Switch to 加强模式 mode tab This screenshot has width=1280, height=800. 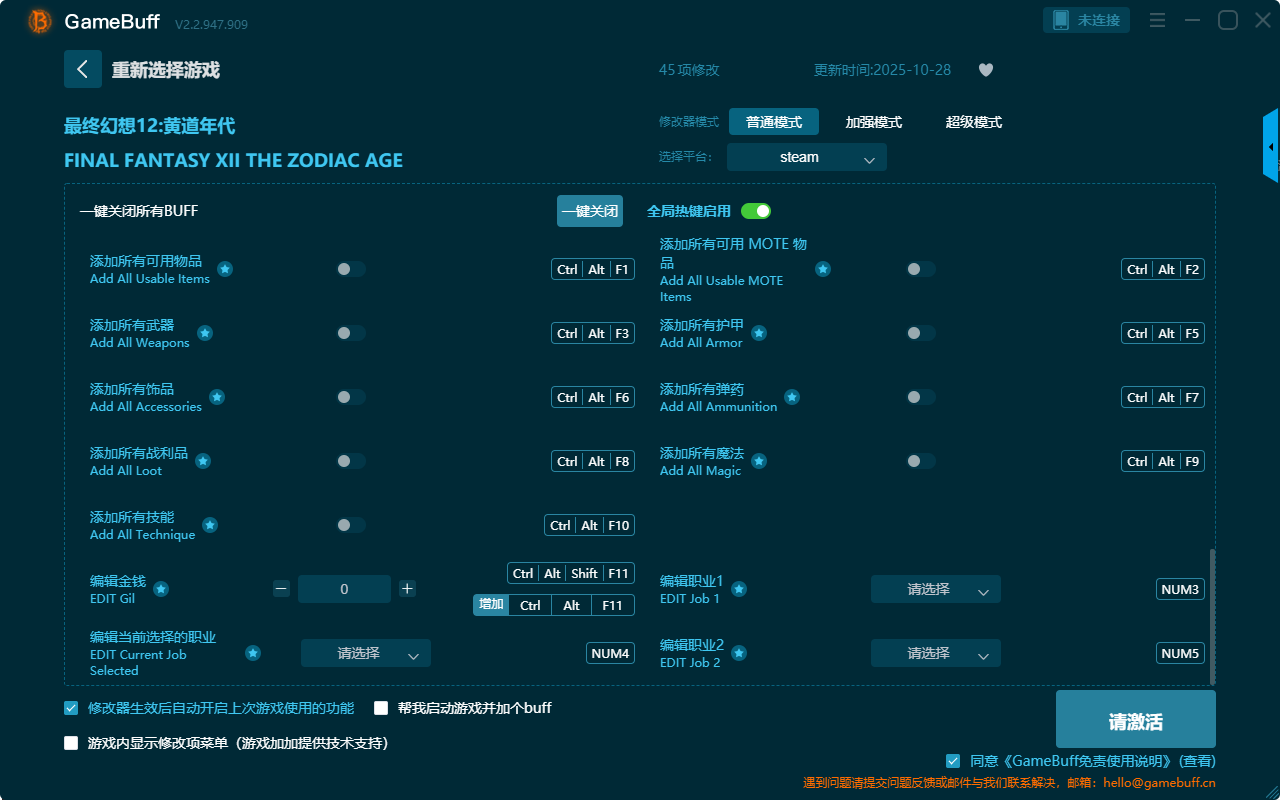pos(873,122)
